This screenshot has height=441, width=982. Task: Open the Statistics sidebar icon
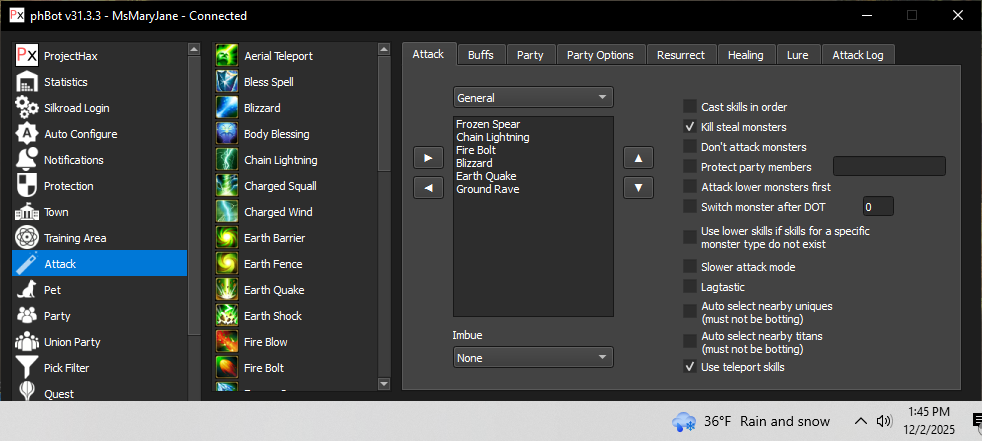(27, 82)
